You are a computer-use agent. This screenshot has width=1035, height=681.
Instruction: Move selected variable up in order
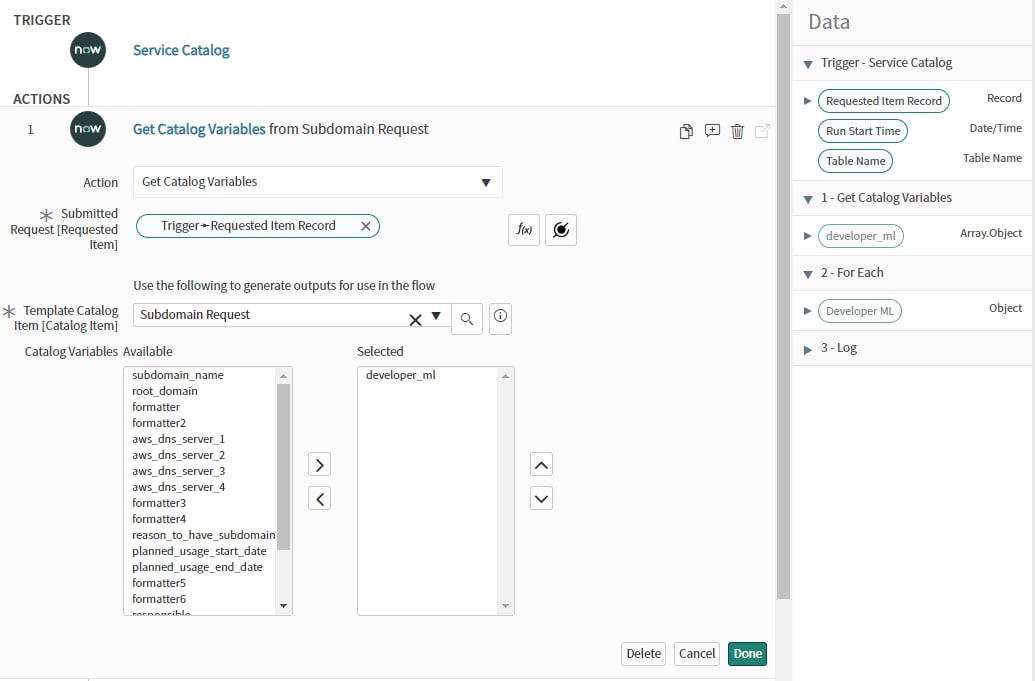(x=541, y=465)
